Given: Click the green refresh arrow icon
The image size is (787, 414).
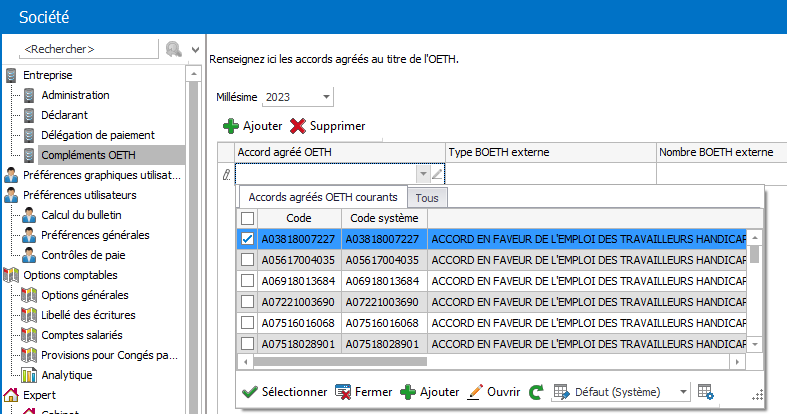Looking at the screenshot, I should tap(536, 392).
